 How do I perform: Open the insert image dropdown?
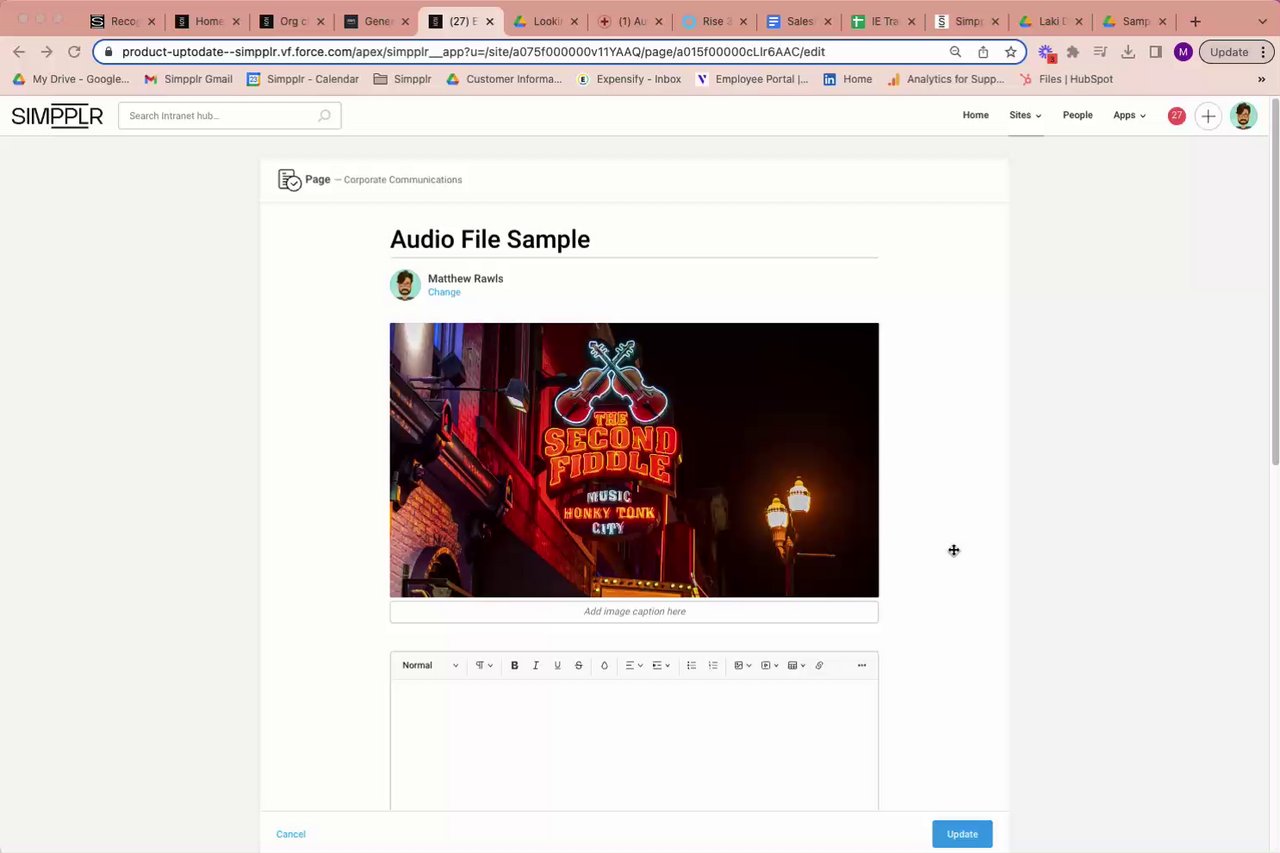[x=743, y=665]
